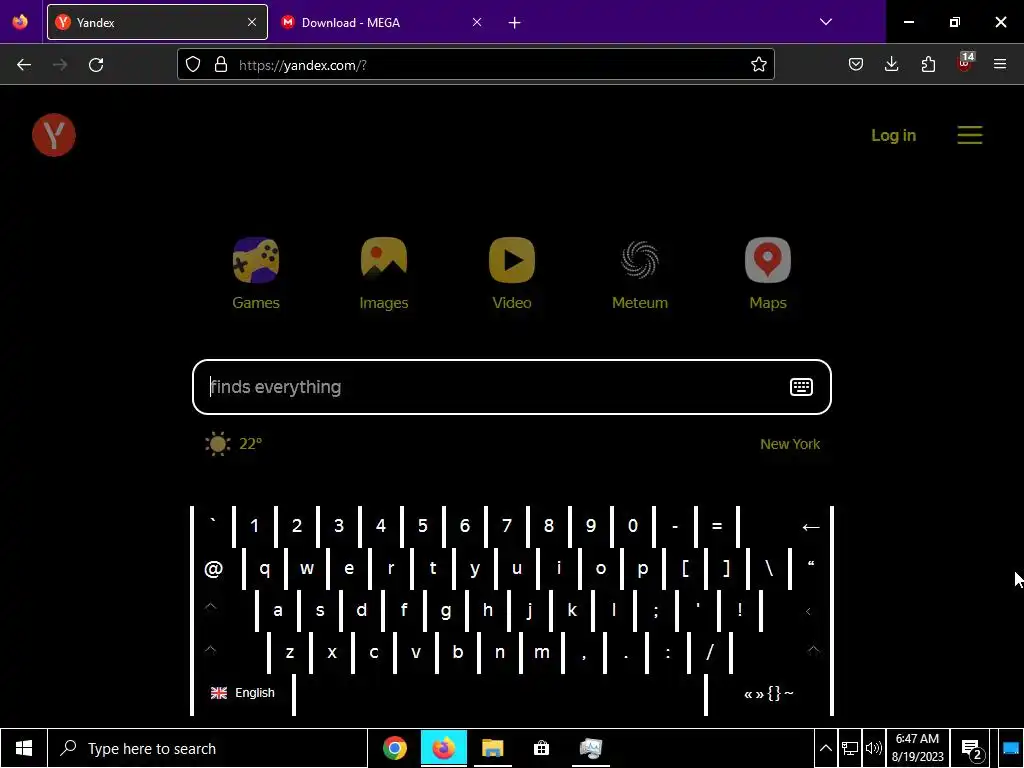The image size is (1024, 768).
Task: Open File Explorer from the taskbar
Action: coord(492,748)
